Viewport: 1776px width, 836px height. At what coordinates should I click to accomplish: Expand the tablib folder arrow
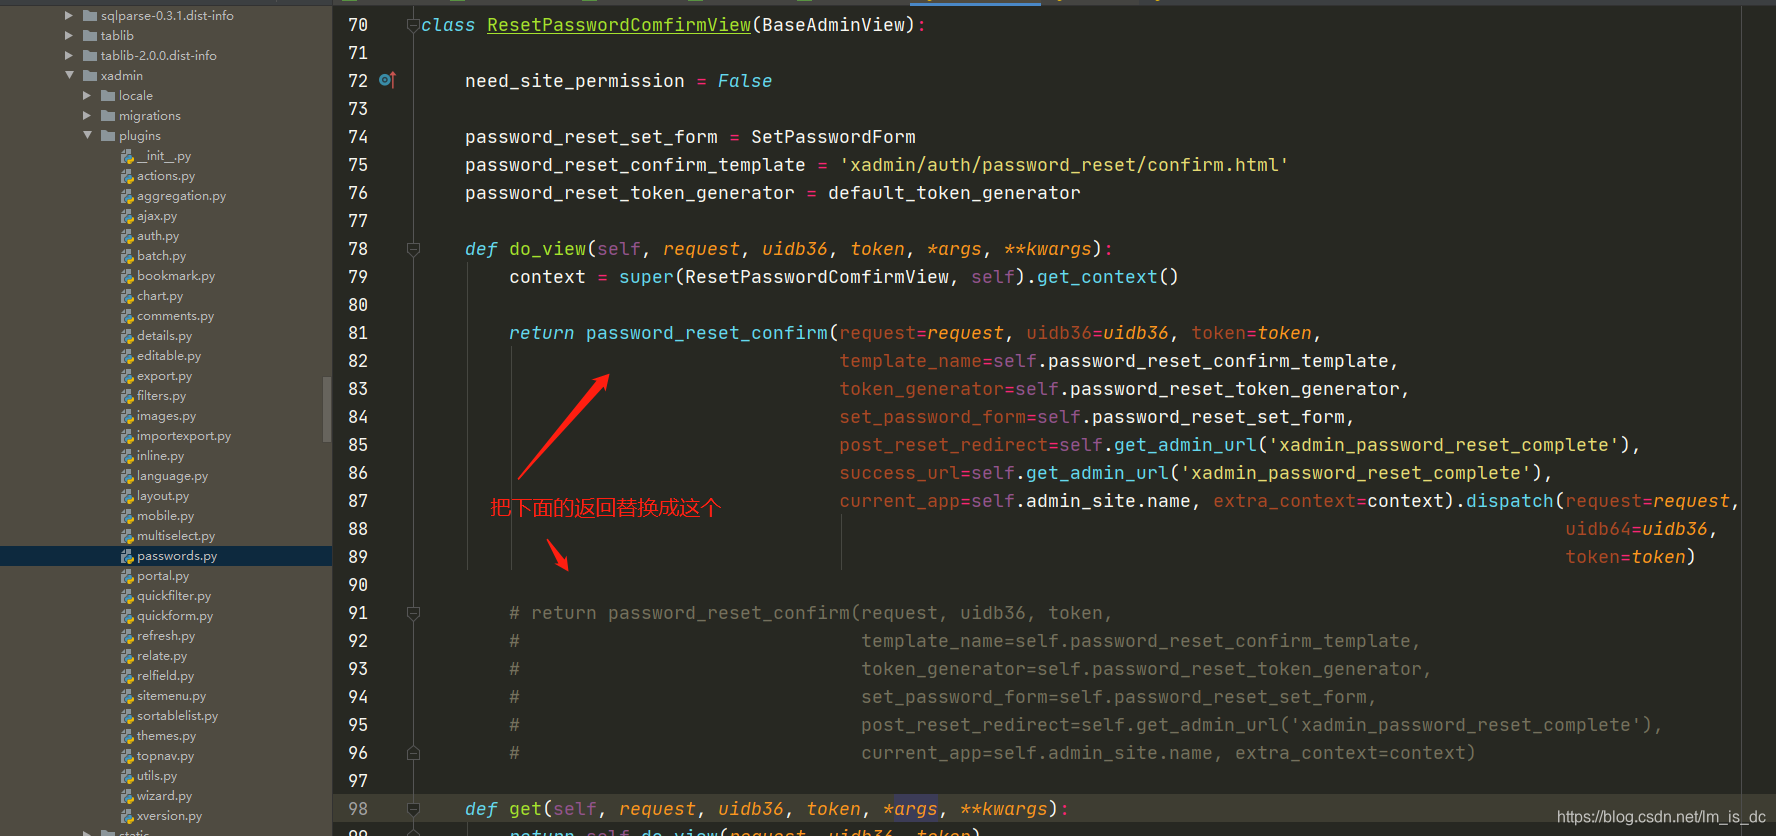pos(69,35)
